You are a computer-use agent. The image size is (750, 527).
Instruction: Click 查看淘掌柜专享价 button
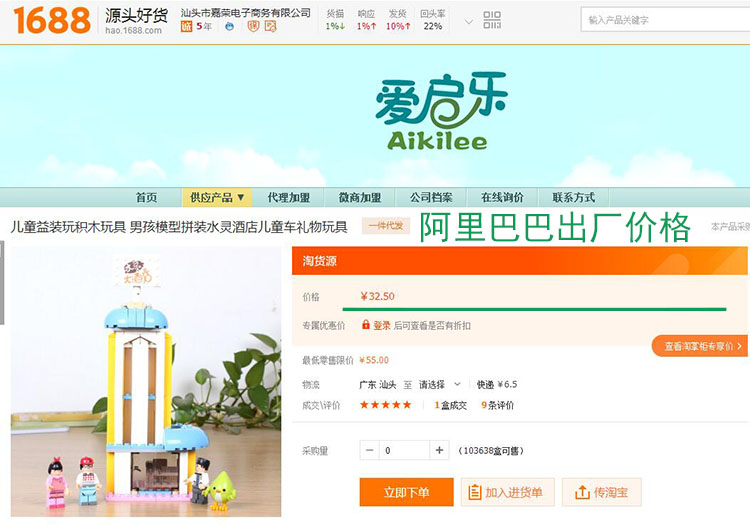(x=700, y=345)
